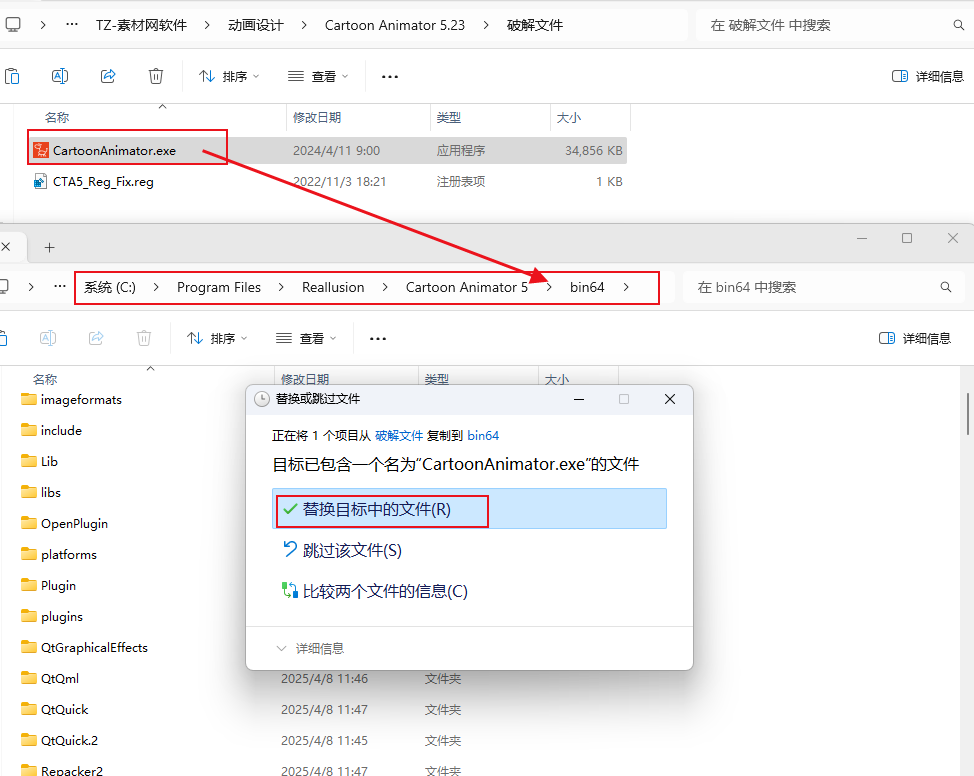Viewport: 974px width, 776px height.
Task: Click the CartoonAnimator.exe application icon
Action: pyautogui.click(x=41, y=150)
